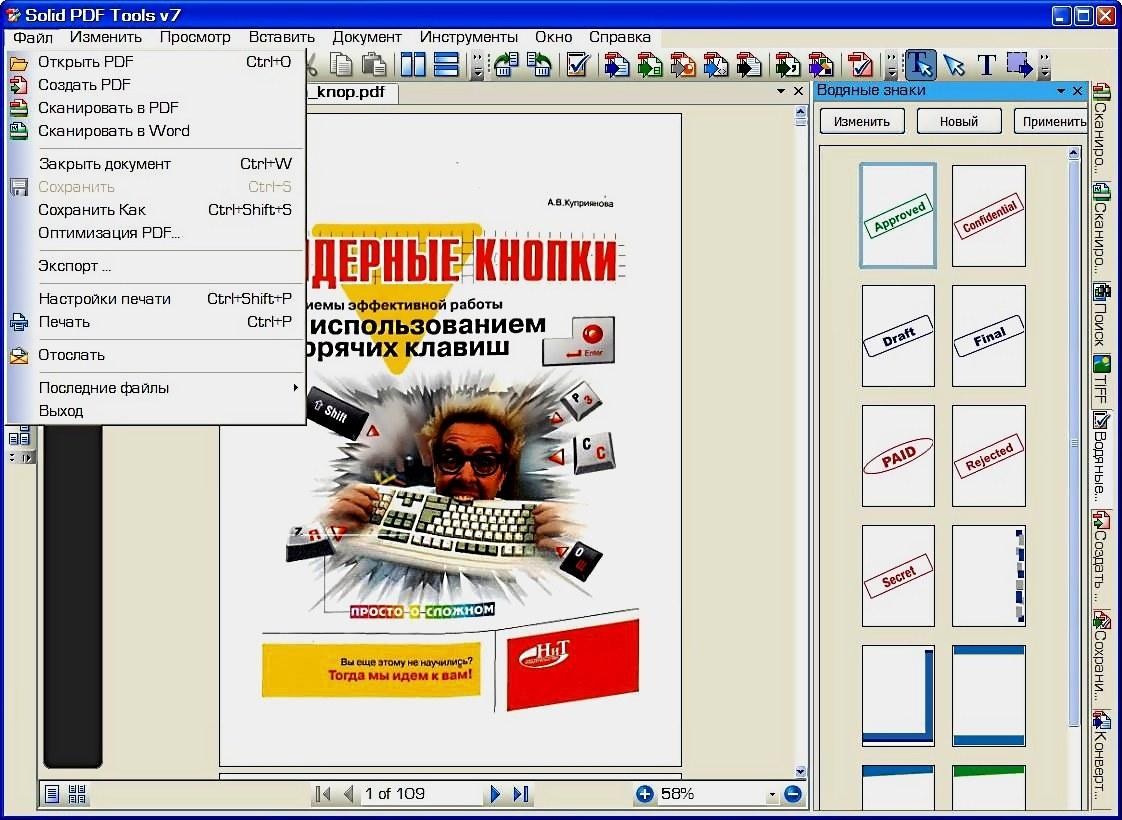Go to the previous page
This screenshot has height=820, width=1122.
coord(348,794)
